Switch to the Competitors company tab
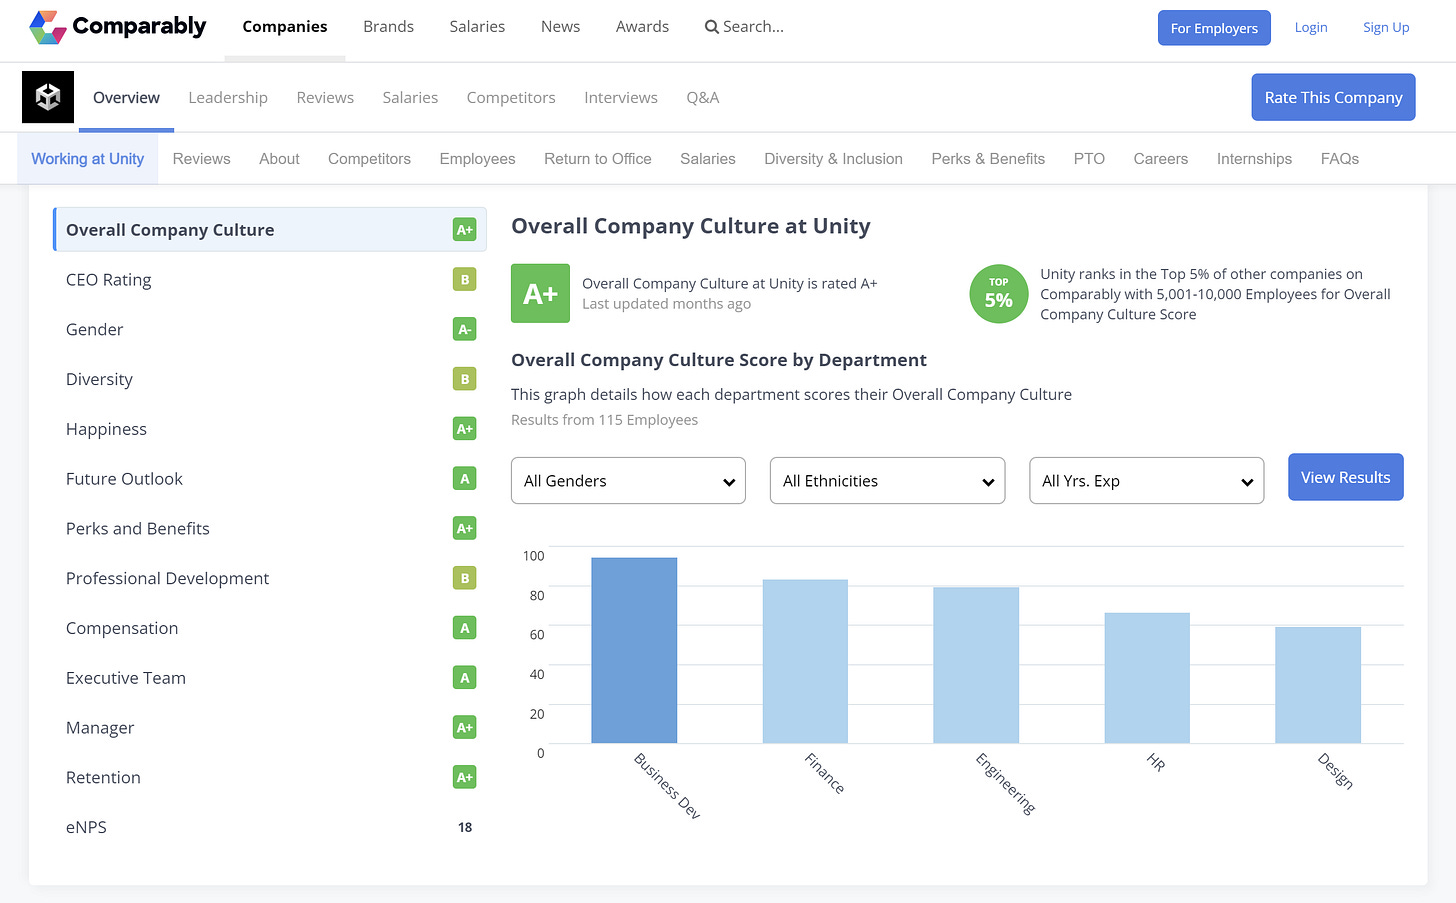The height and width of the screenshot is (903, 1456). coord(511,98)
